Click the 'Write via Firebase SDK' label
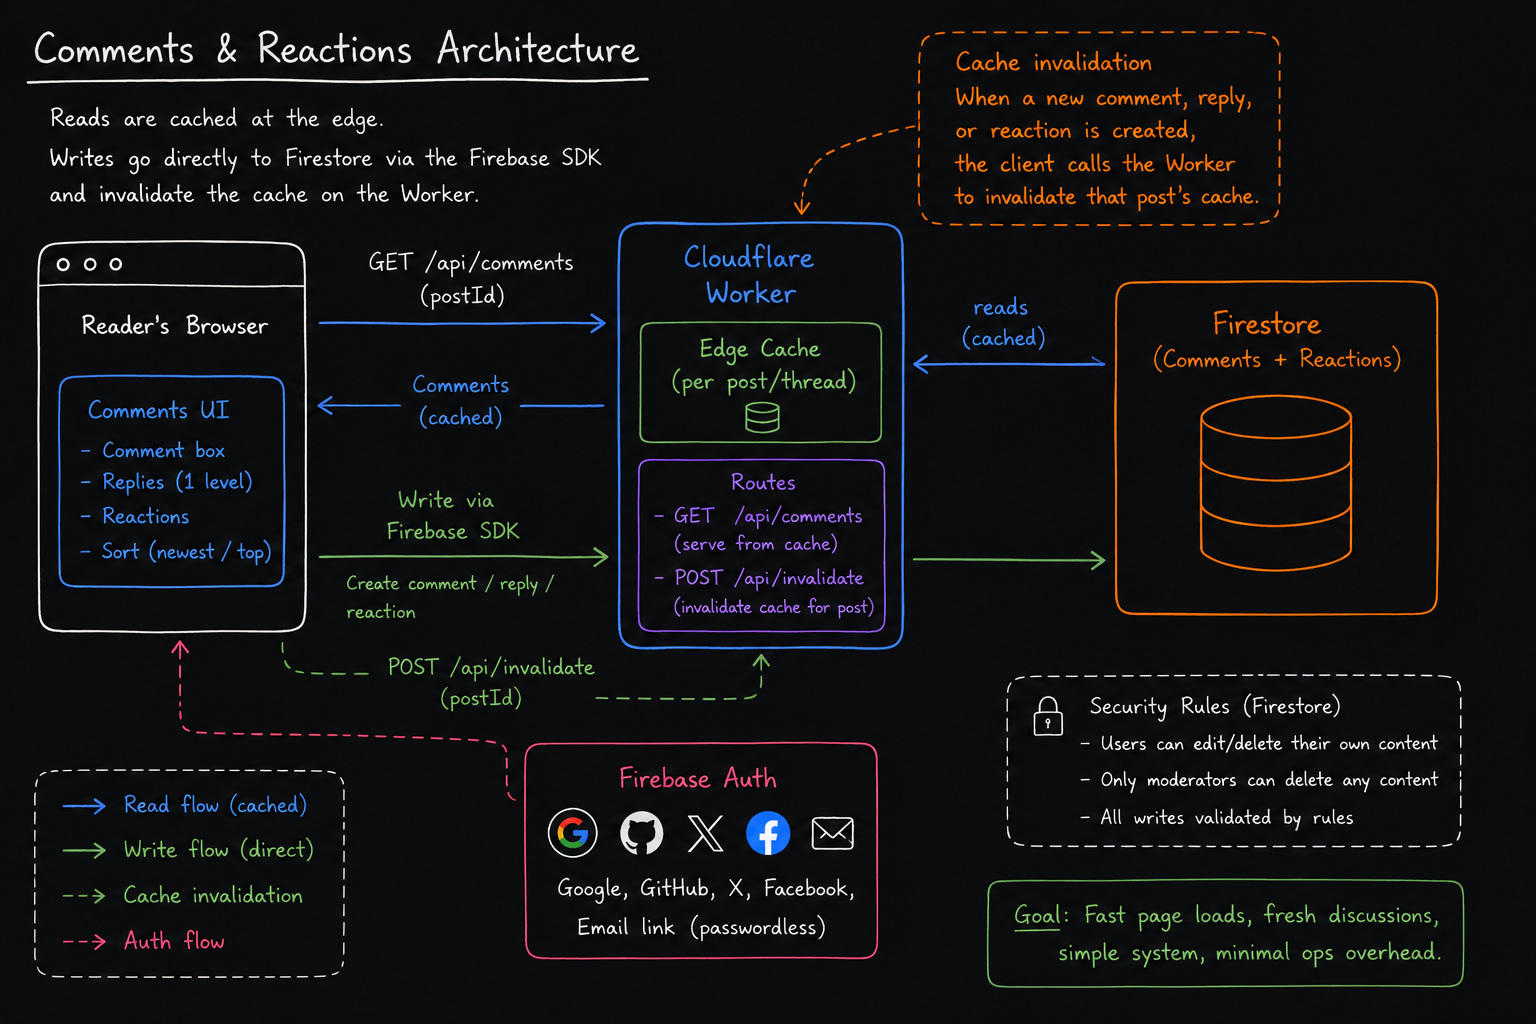 point(452,515)
